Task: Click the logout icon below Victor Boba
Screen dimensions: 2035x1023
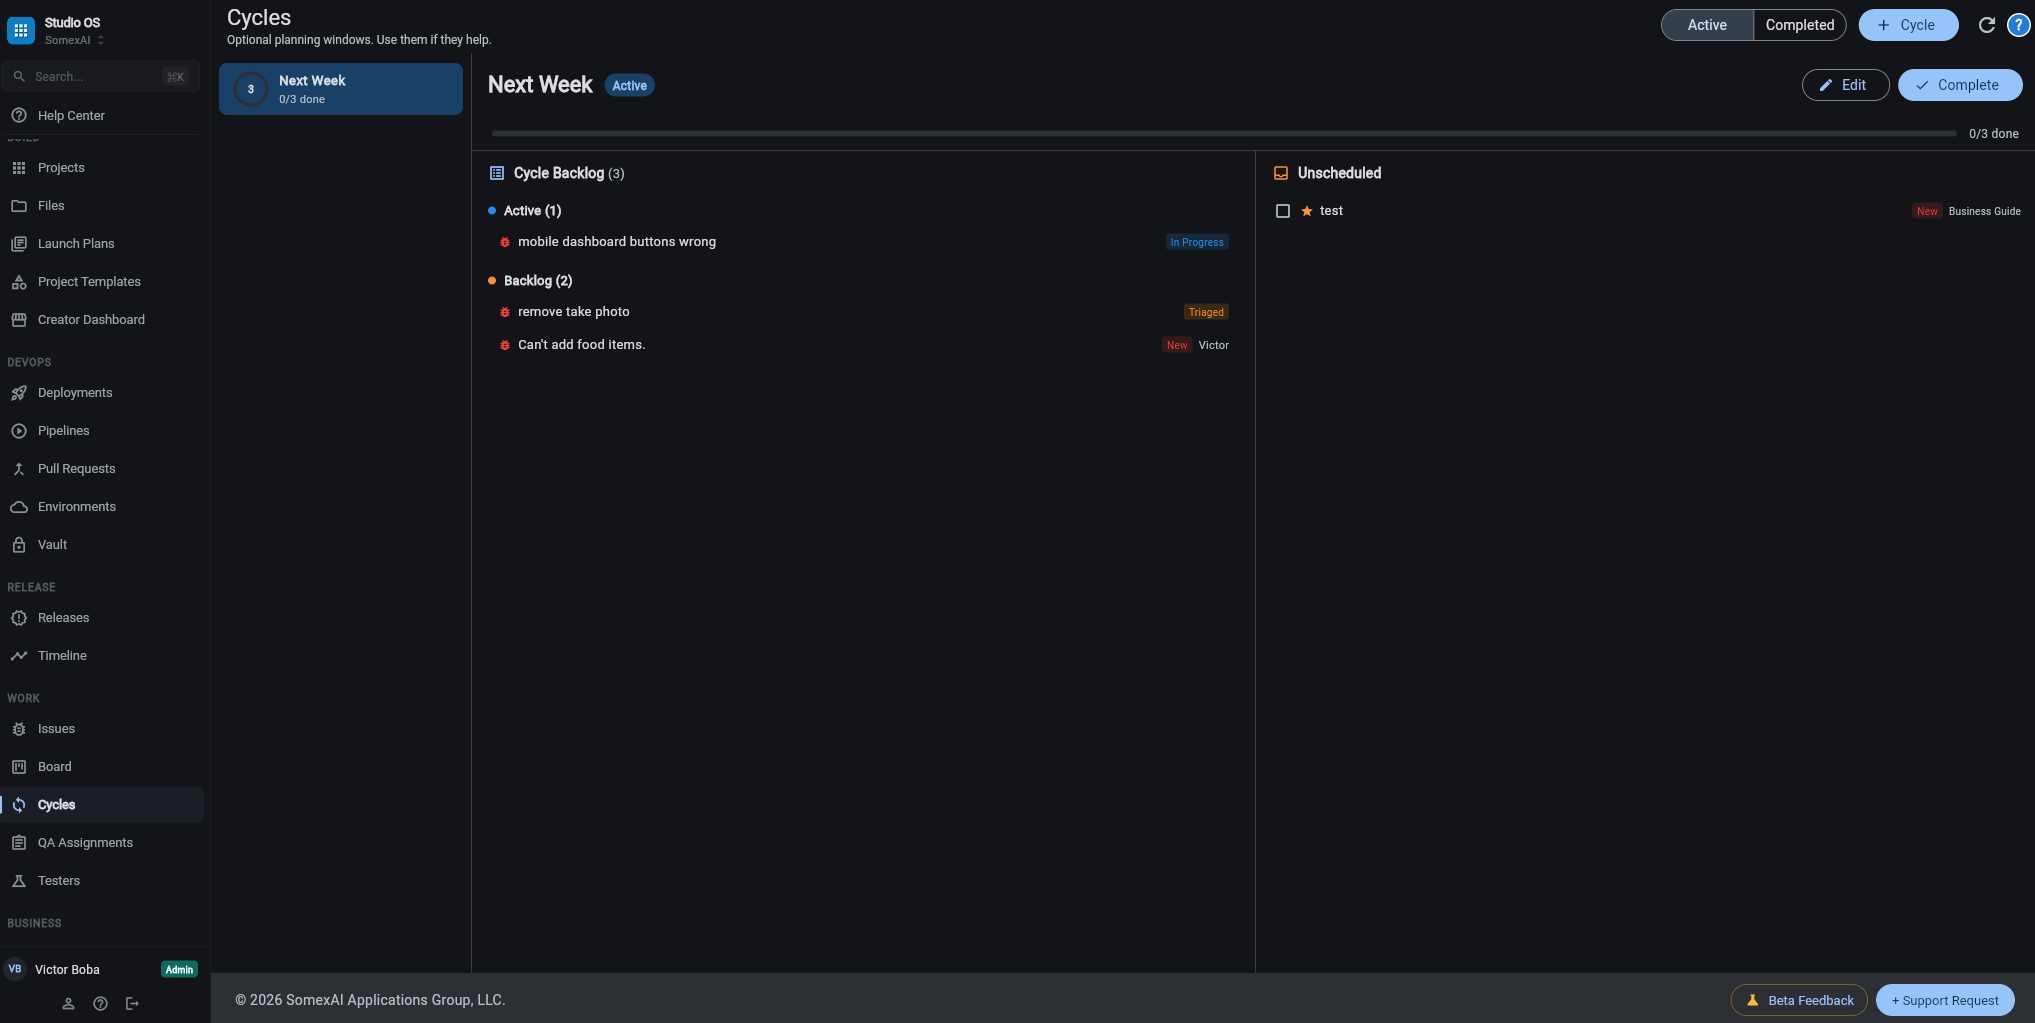Action: coord(132,1003)
